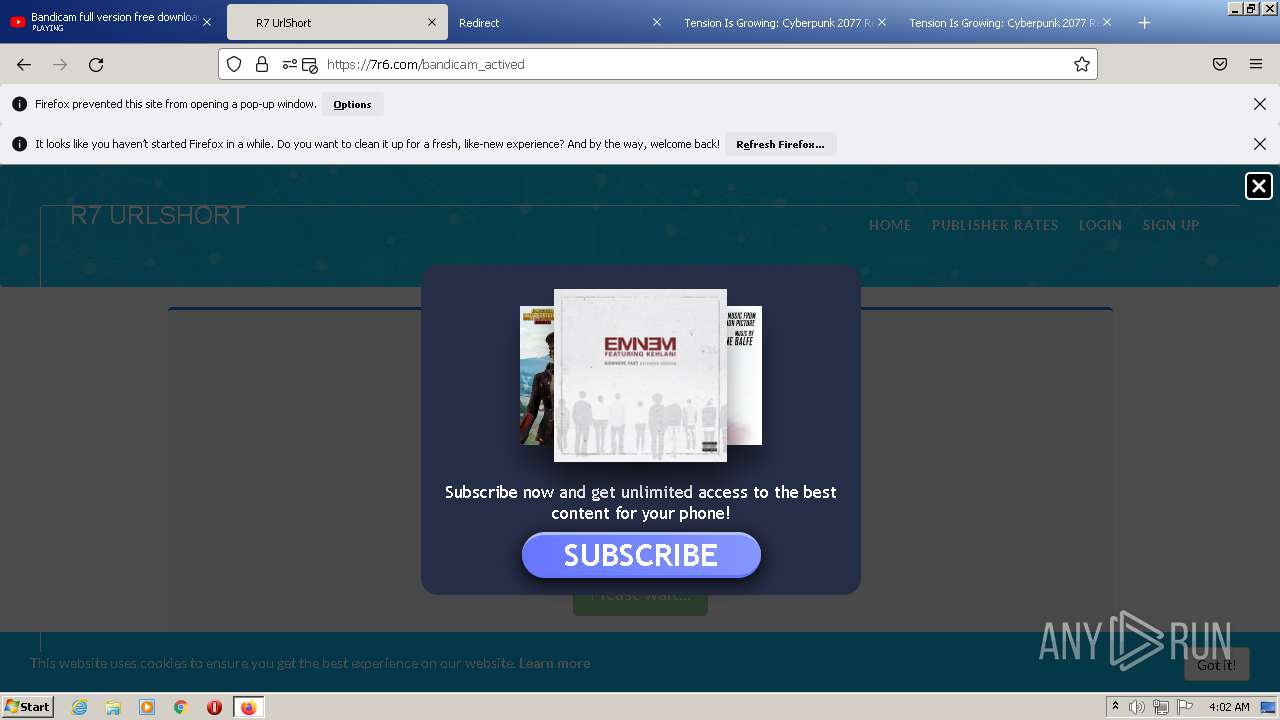The image size is (1280, 720).
Task: Open the Windows Start menu
Action: point(28,706)
